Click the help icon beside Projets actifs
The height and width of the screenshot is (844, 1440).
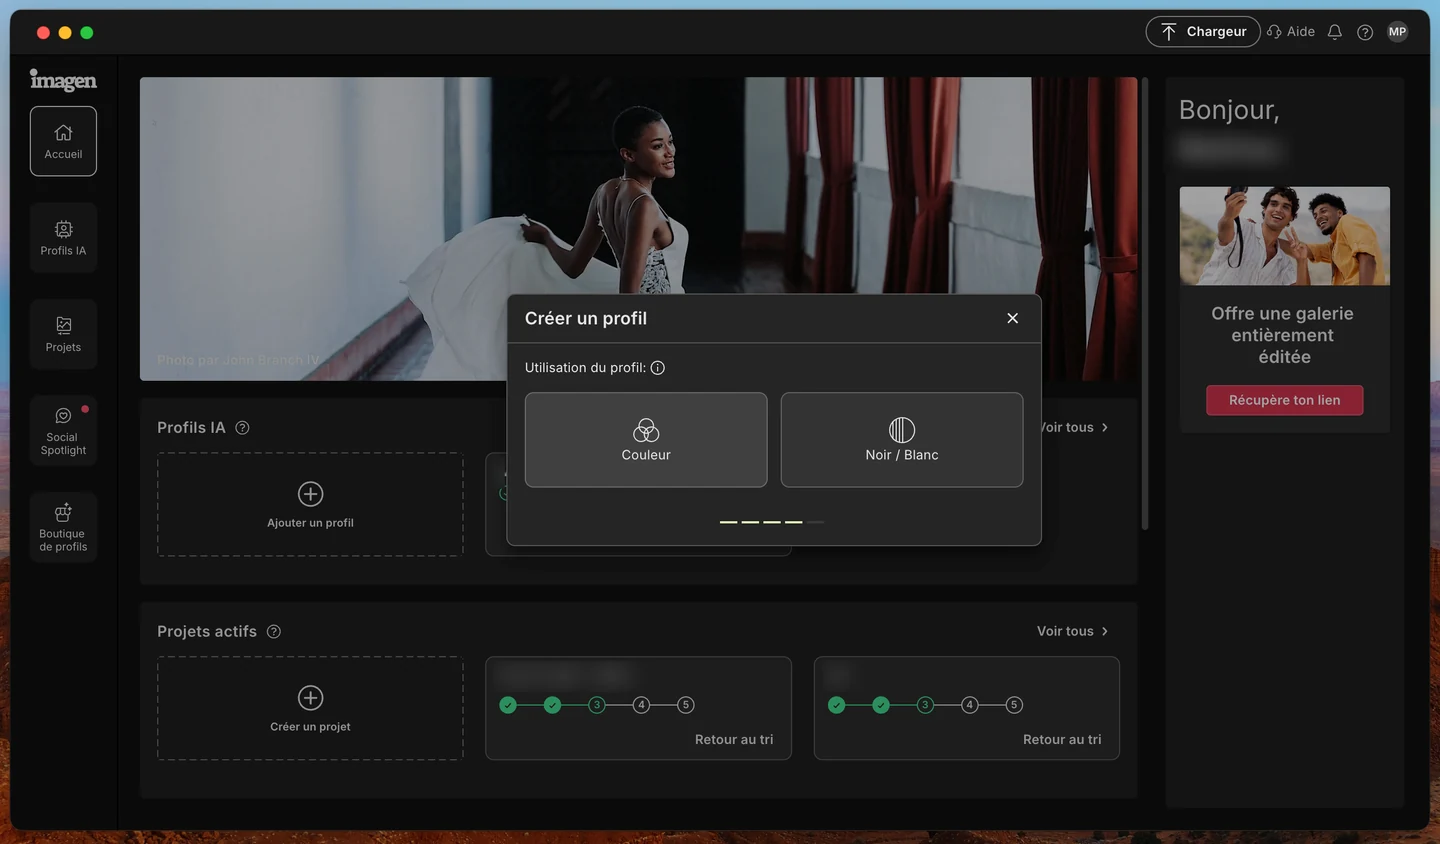click(x=274, y=632)
